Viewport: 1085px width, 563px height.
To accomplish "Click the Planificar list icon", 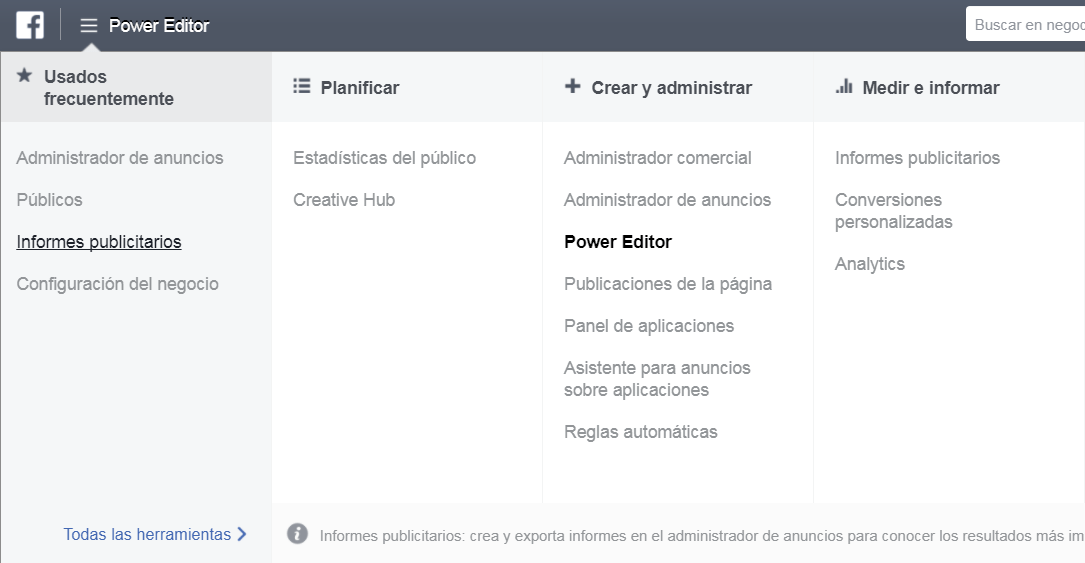I will (302, 87).
